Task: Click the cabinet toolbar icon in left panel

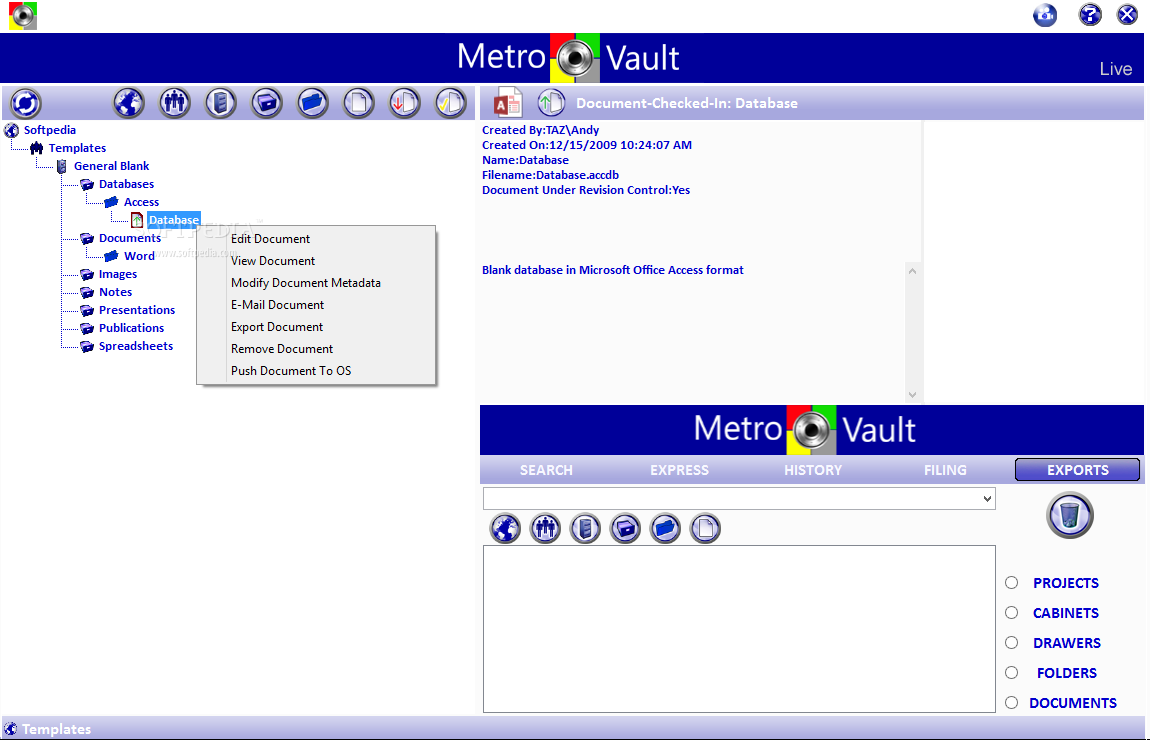Action: click(220, 103)
